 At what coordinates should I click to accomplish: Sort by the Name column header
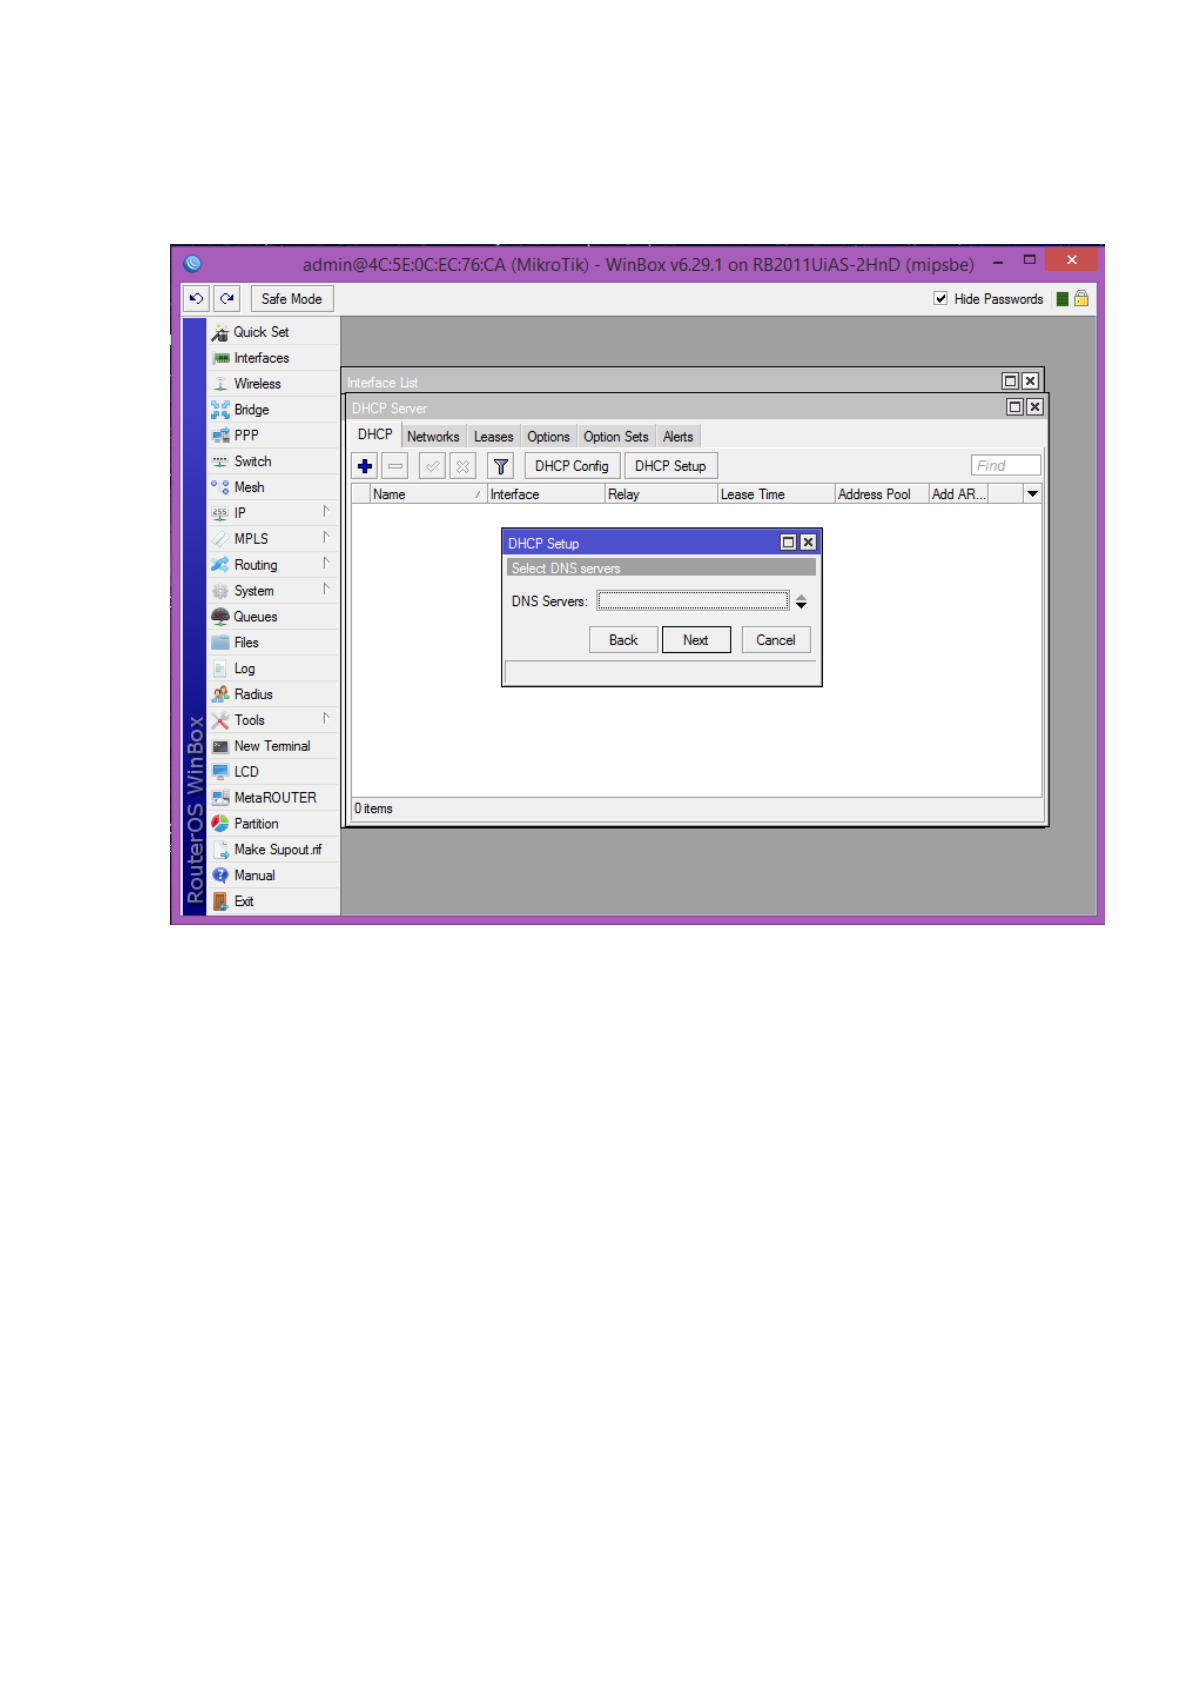click(x=428, y=495)
